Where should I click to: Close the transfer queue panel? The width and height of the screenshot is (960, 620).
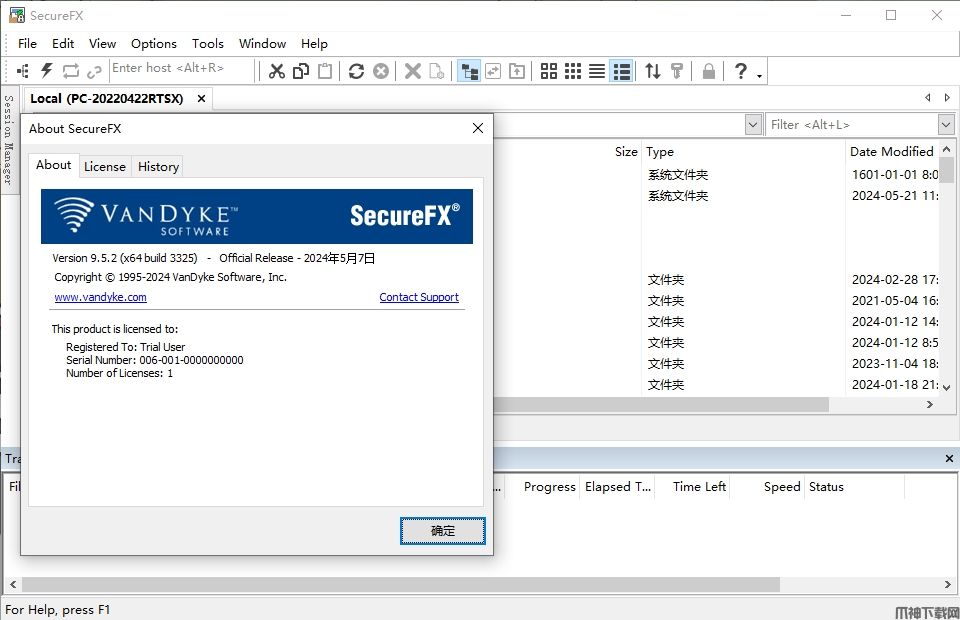(949, 458)
